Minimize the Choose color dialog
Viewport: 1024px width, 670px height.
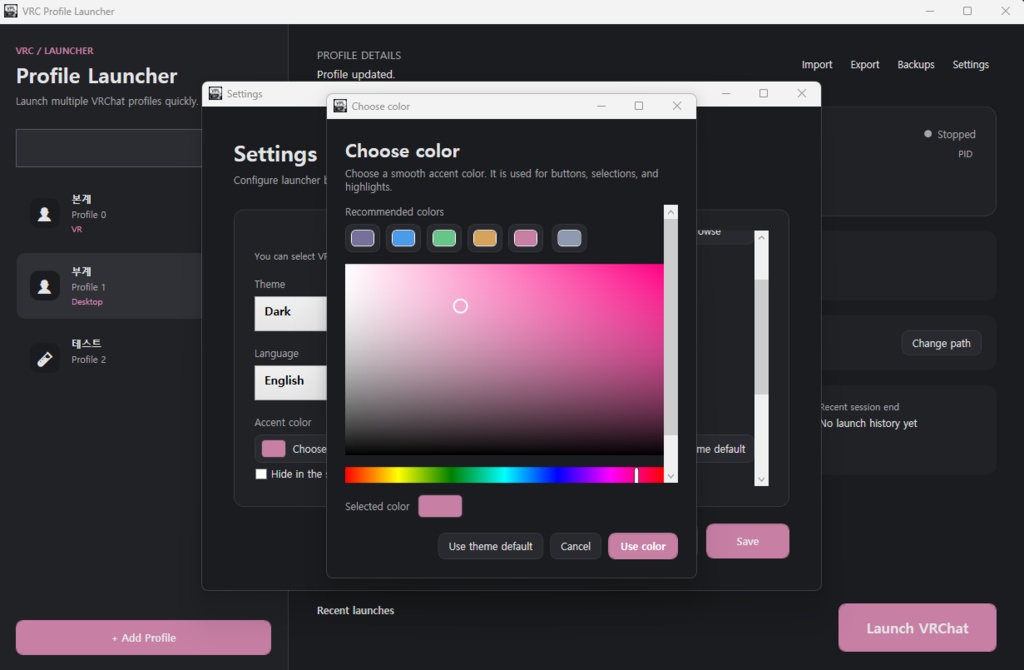[x=601, y=106]
